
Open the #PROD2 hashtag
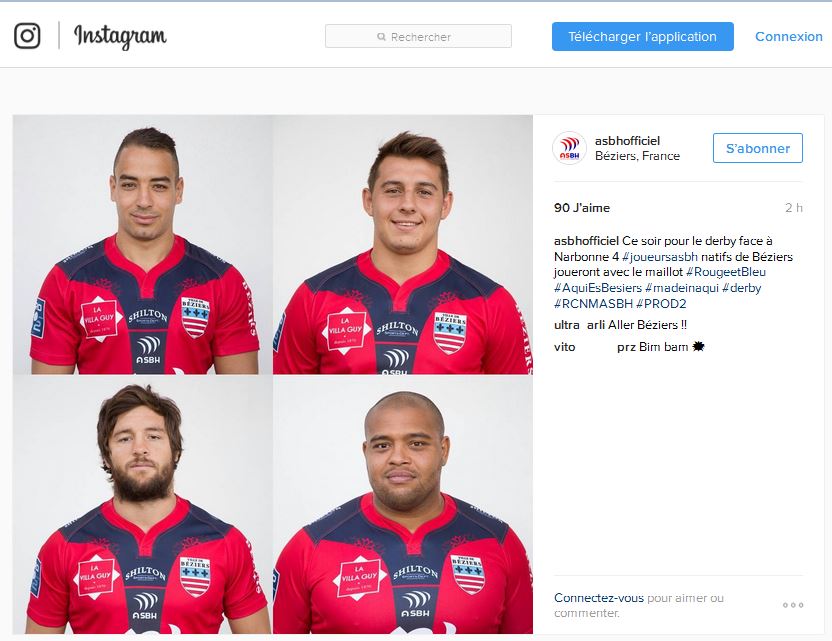click(x=661, y=304)
